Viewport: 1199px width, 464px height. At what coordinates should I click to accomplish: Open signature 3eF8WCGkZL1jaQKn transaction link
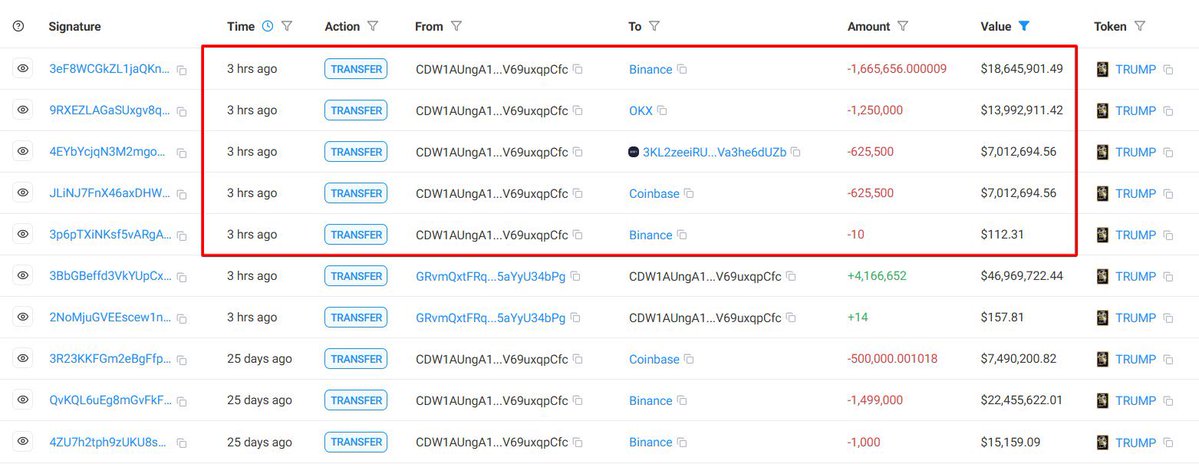click(110, 69)
